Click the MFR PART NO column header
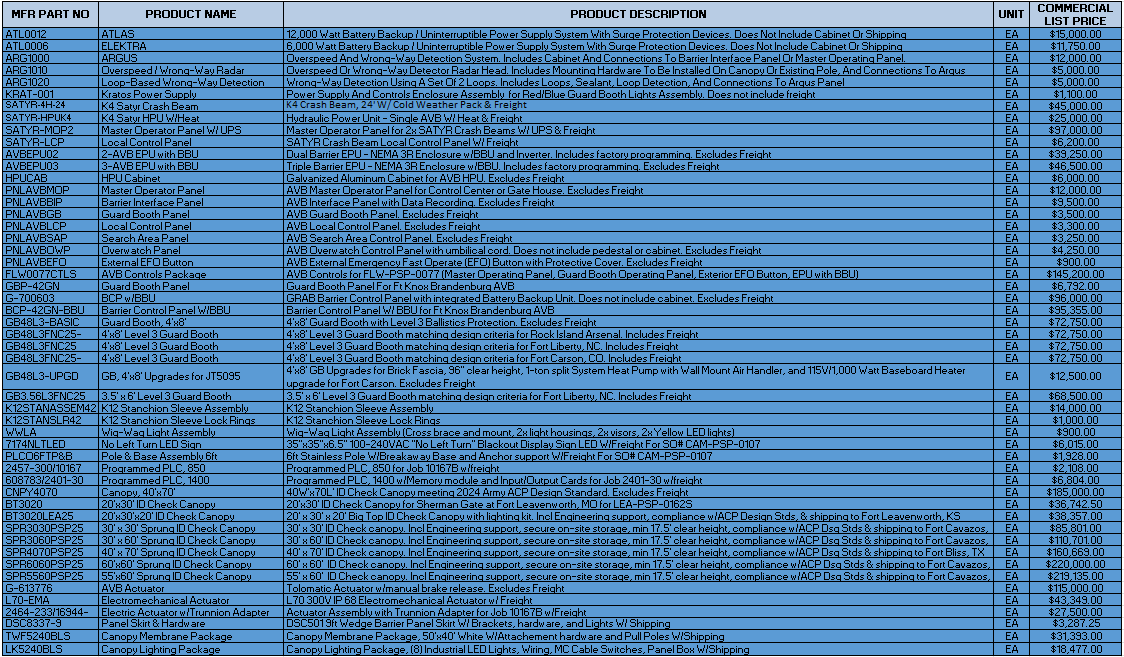 49,14
